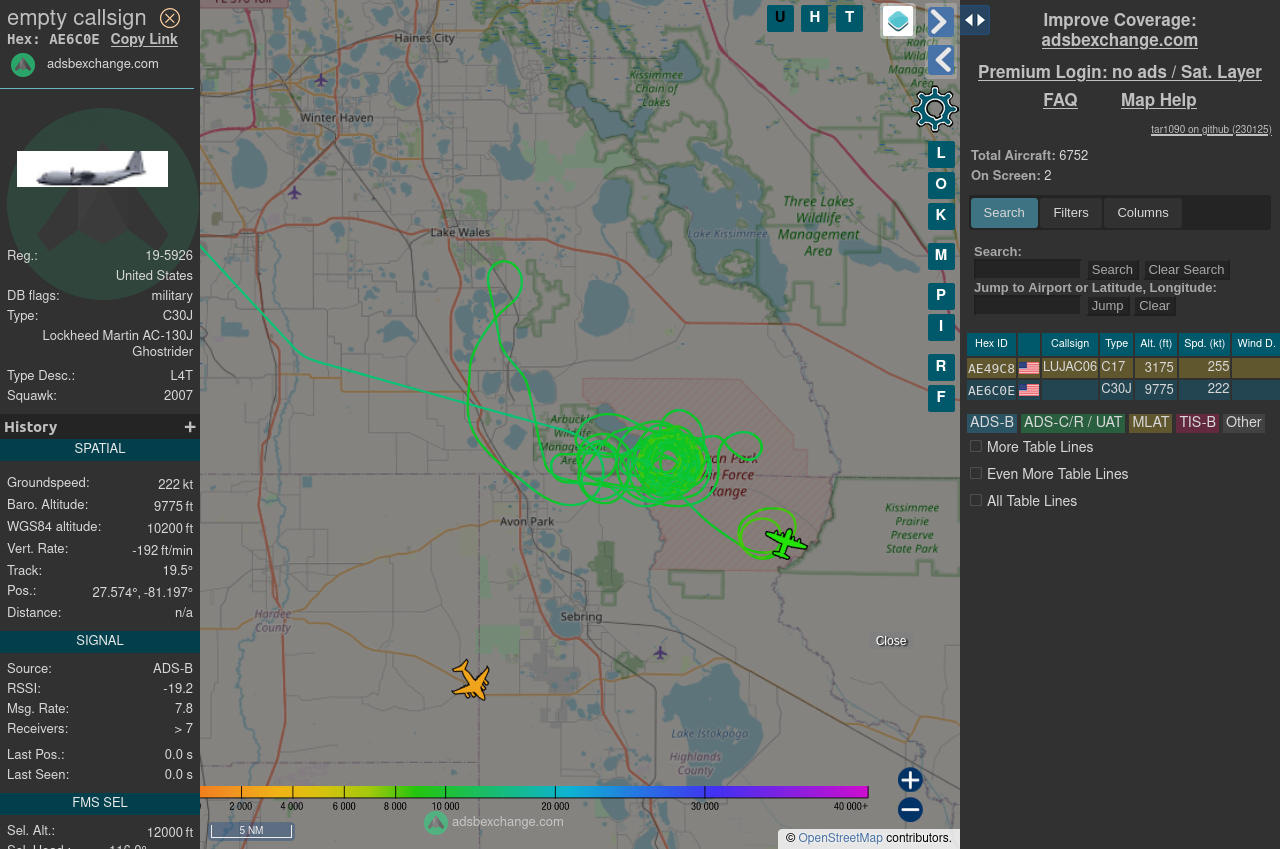
Task: Click the Close label on the map
Action: [891, 641]
